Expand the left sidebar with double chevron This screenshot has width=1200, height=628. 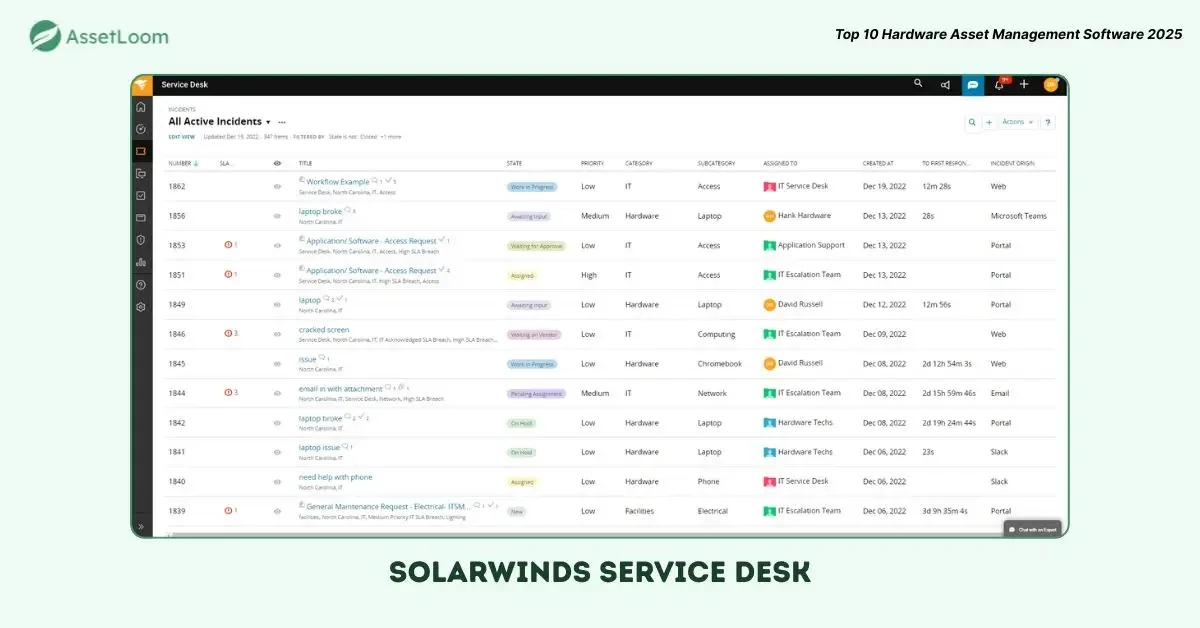[x=141, y=526]
